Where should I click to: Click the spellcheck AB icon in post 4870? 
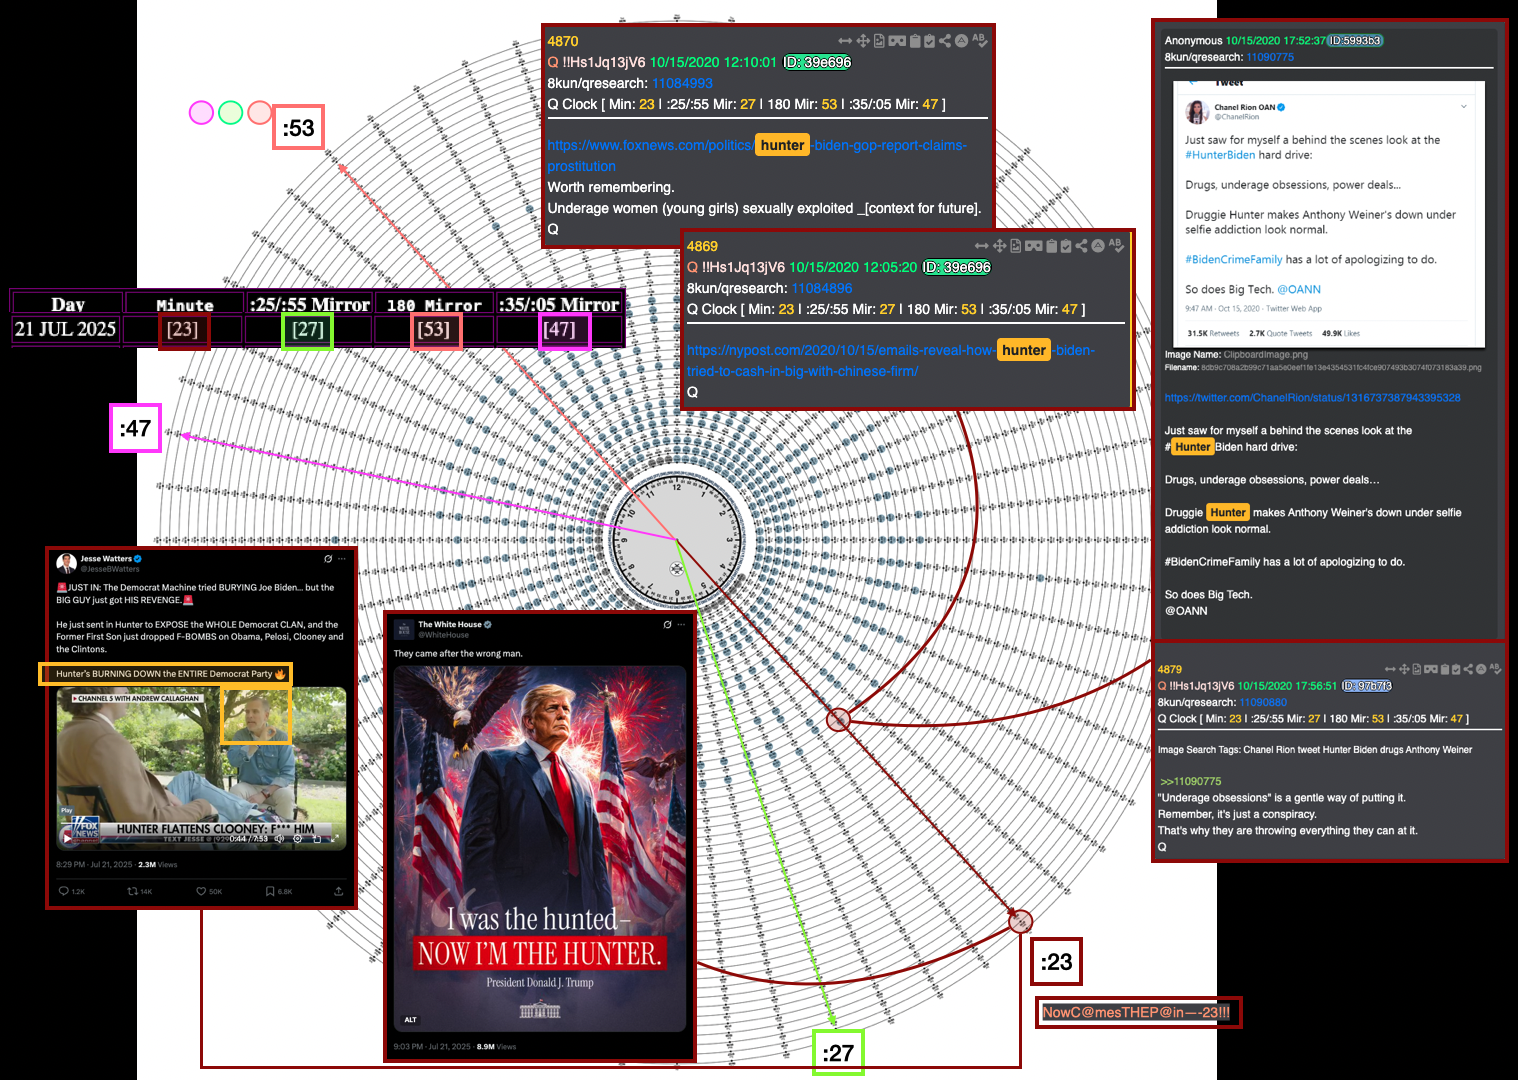click(x=979, y=41)
